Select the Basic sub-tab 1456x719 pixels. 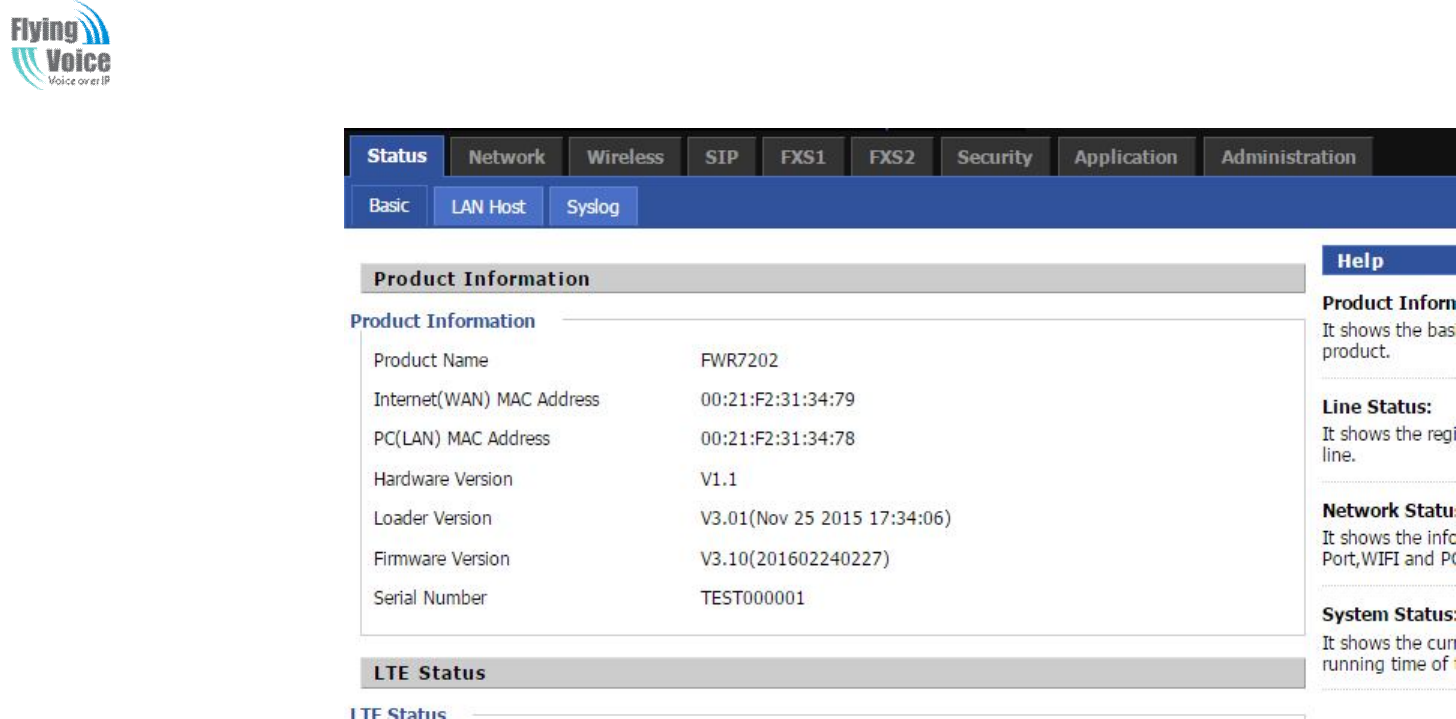[389, 206]
